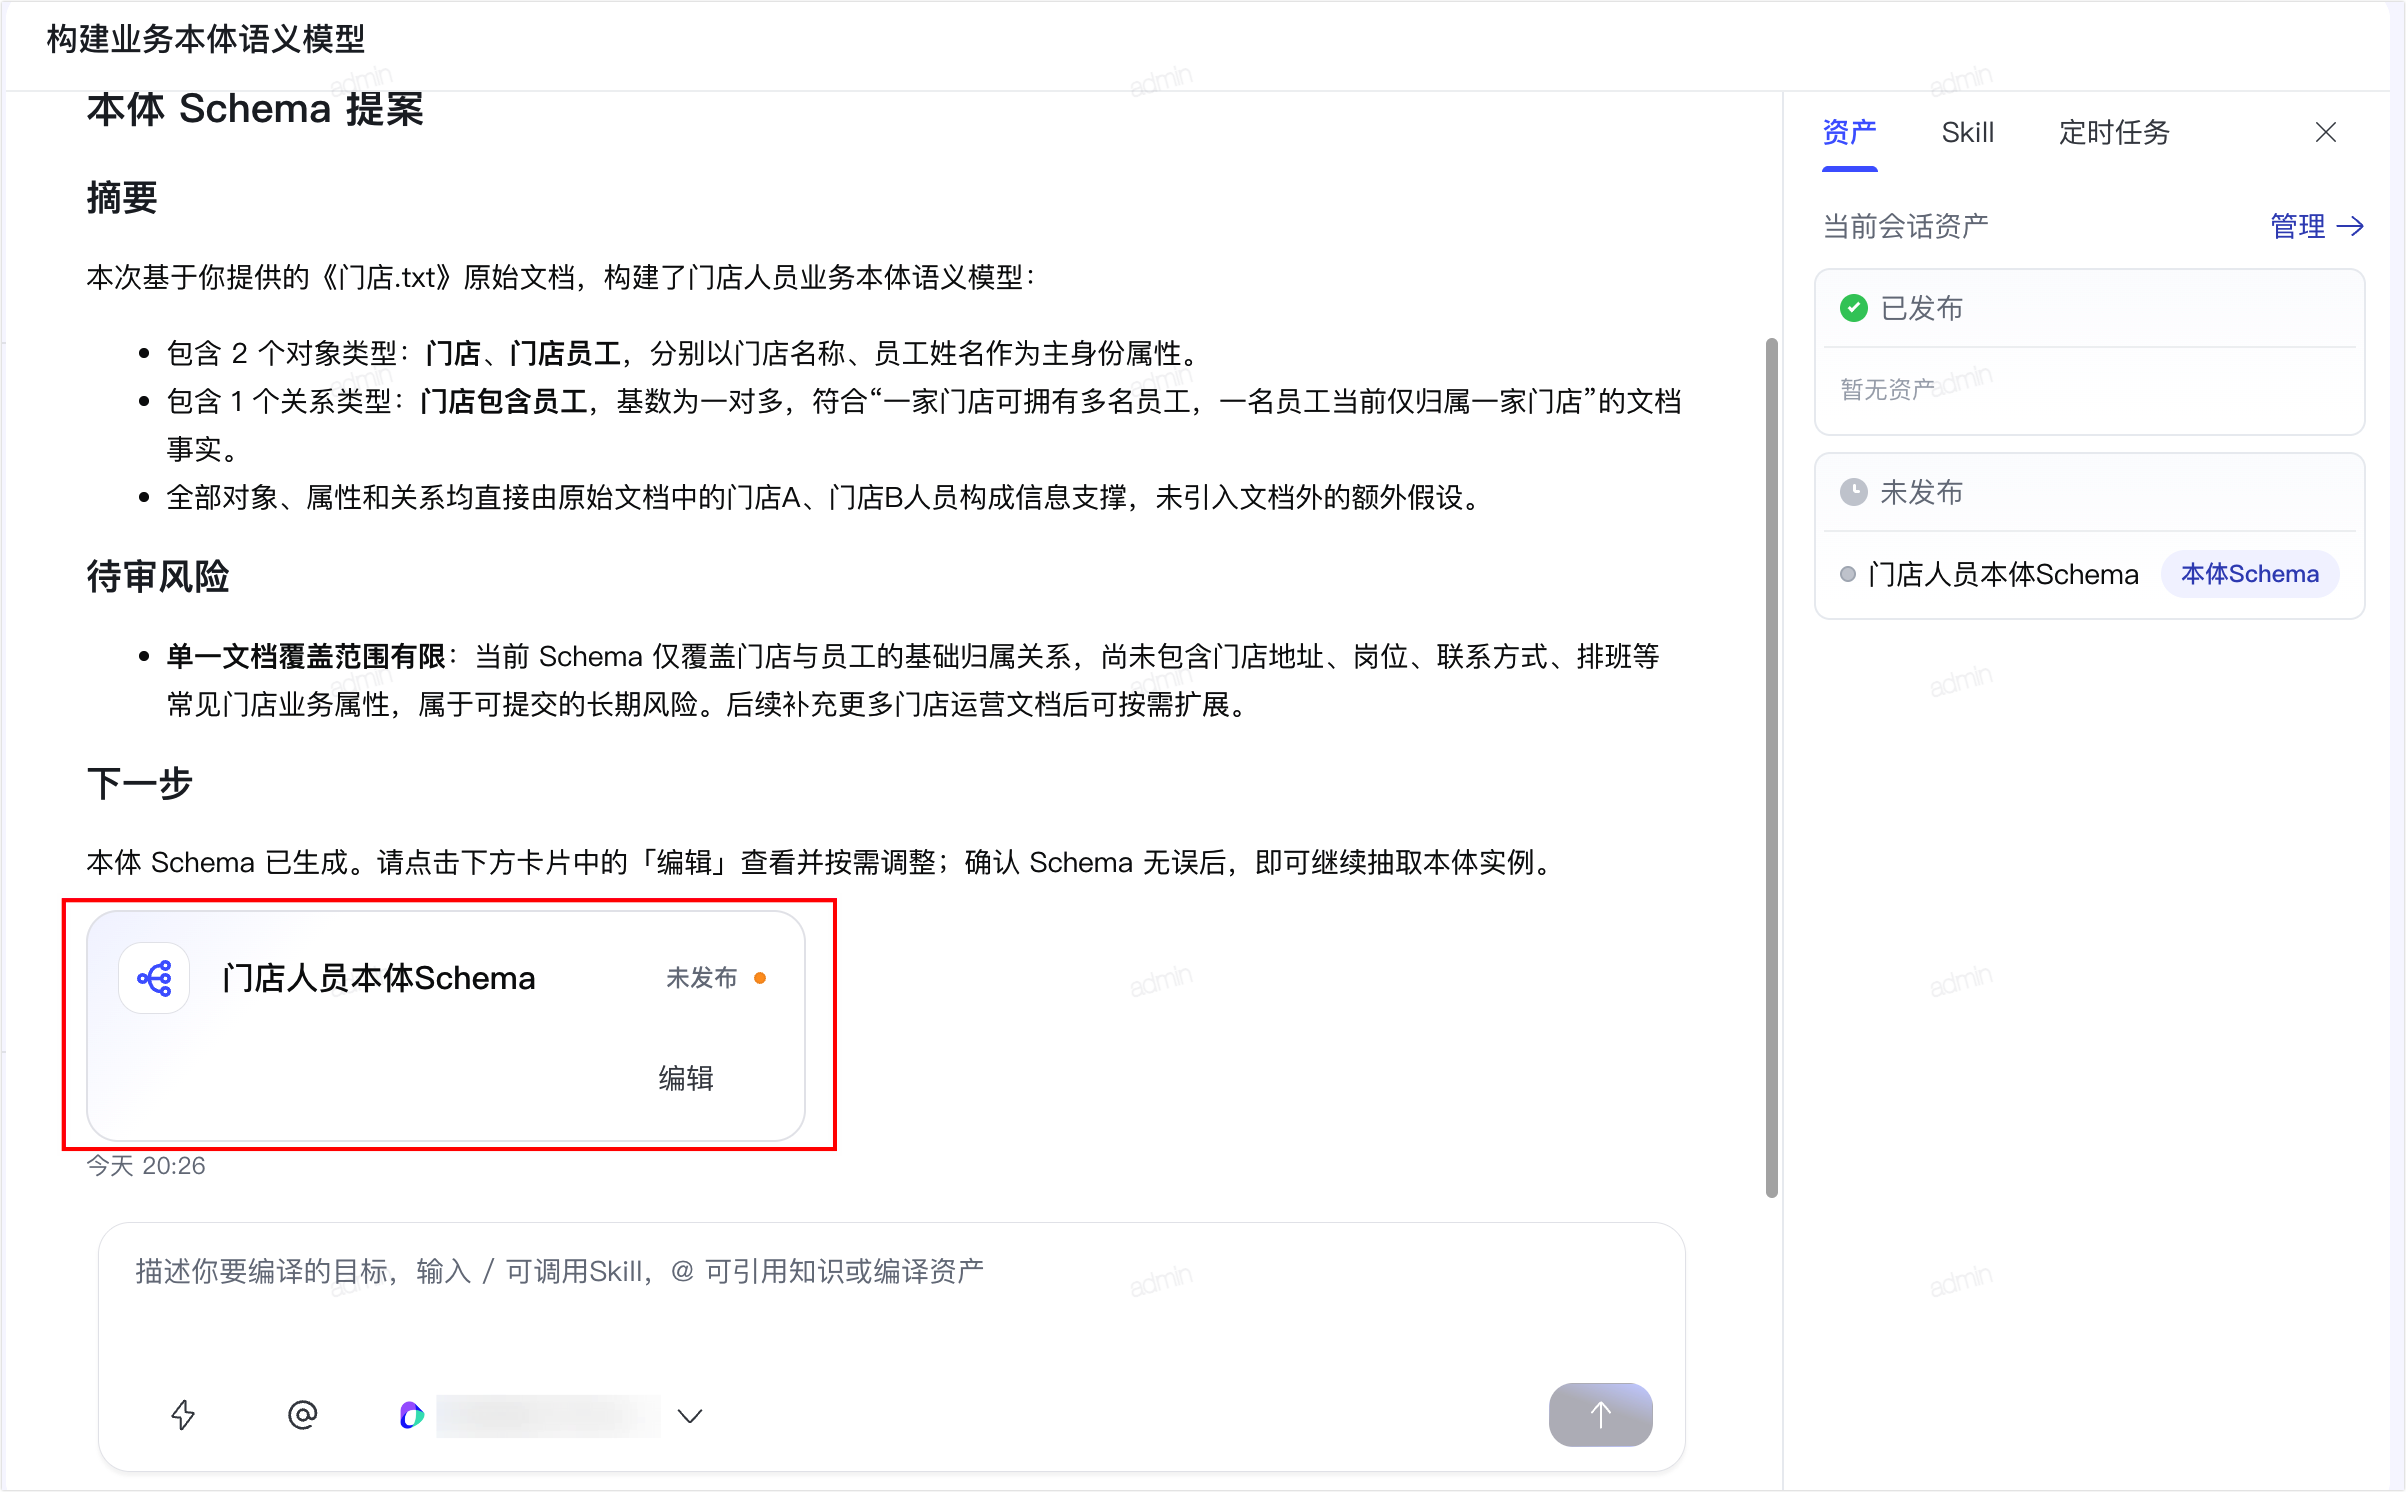The image size is (2406, 1492).
Task: Click the page title 构建业务本体语义模型
Action: 206,40
